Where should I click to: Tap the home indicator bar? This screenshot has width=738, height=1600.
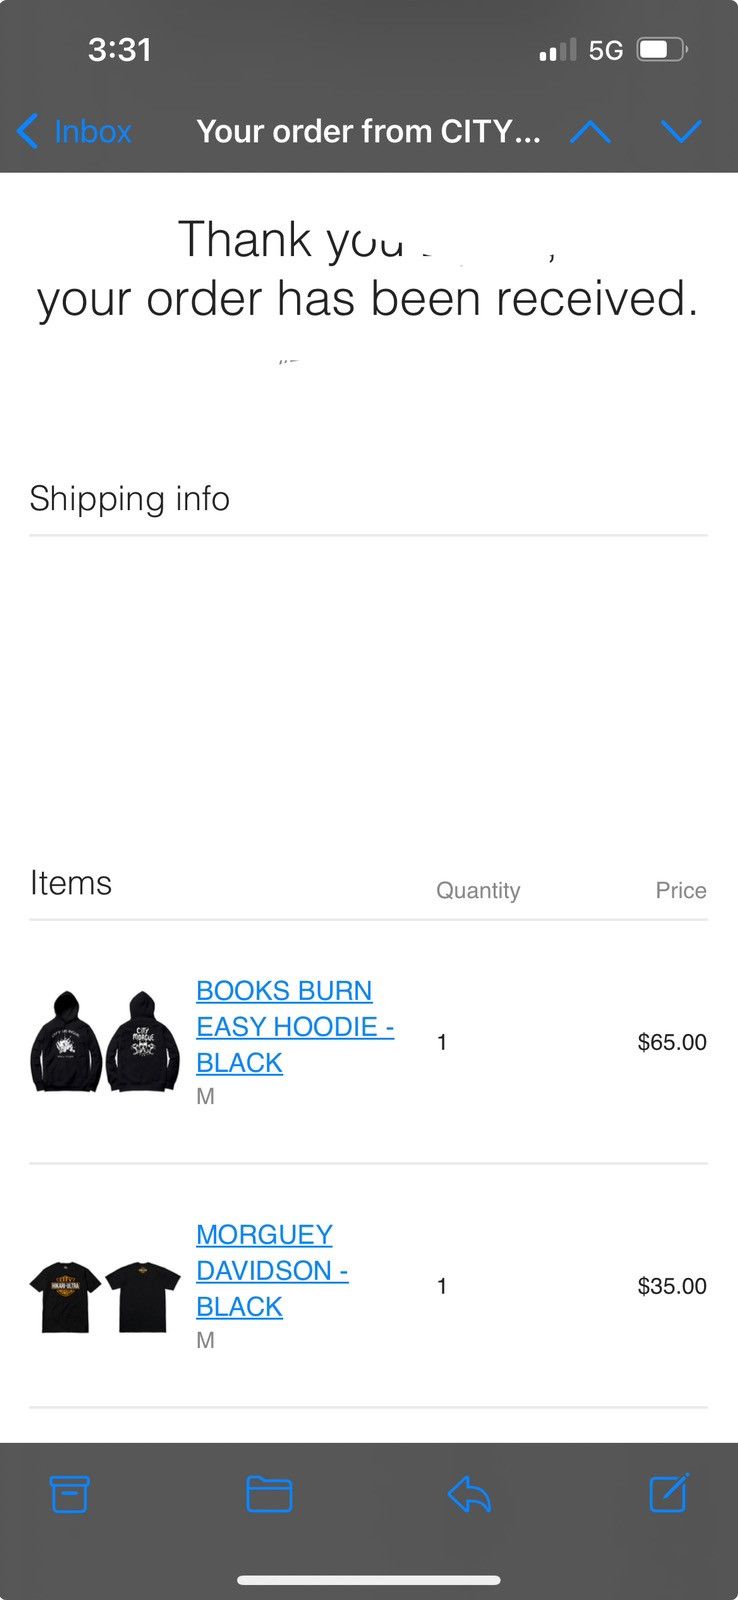click(x=369, y=1580)
